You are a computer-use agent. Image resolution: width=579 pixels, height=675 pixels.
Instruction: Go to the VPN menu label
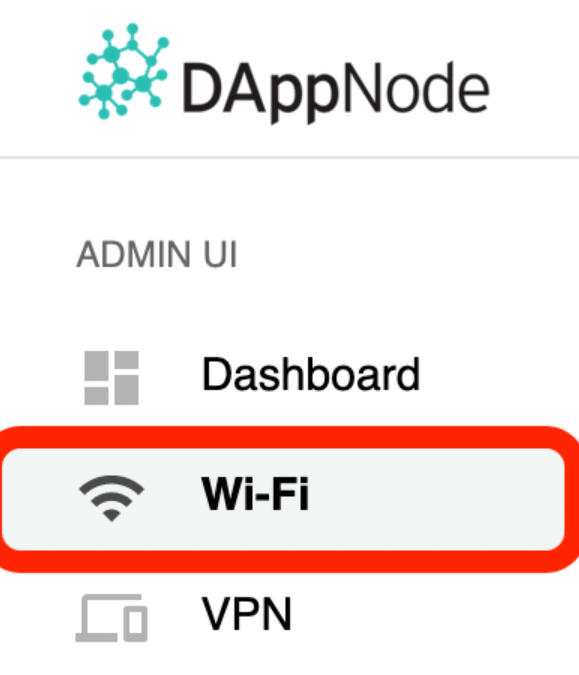point(247,614)
